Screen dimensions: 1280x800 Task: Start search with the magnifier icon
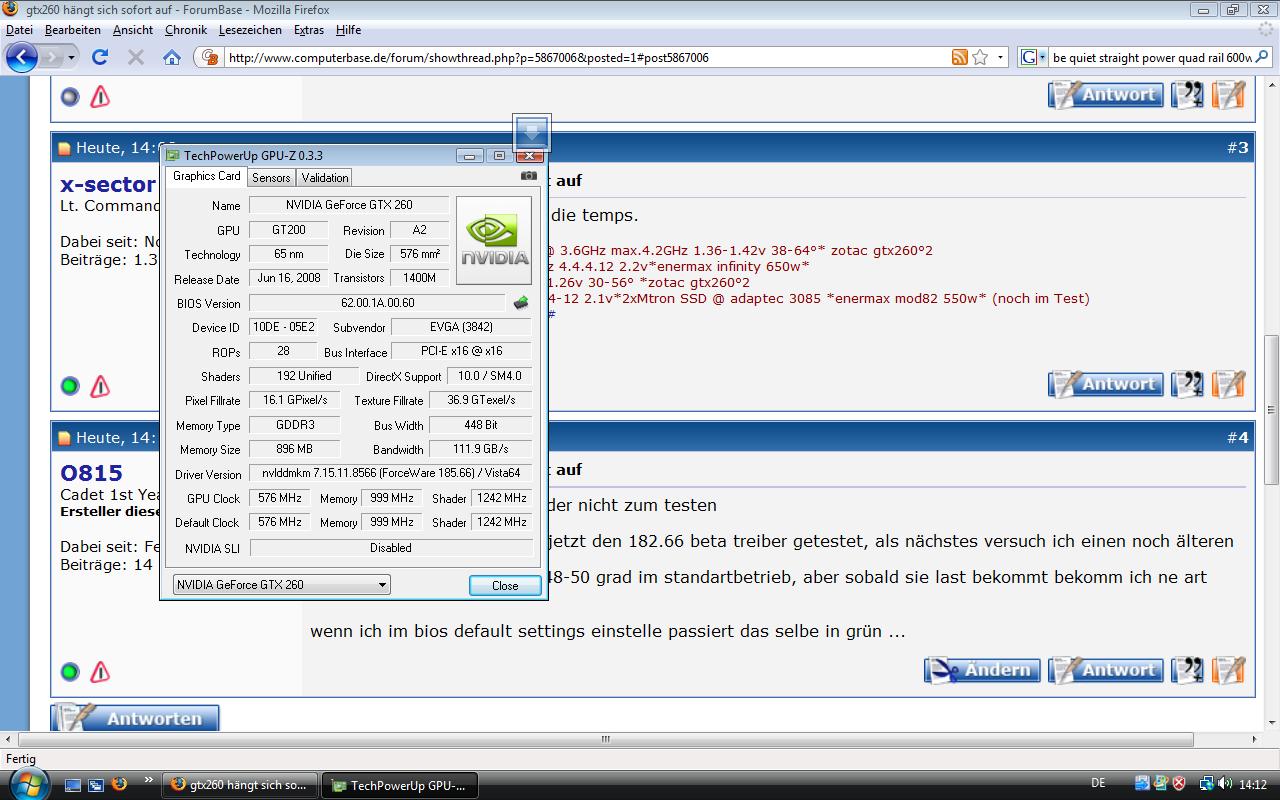pyautogui.click(x=1261, y=57)
